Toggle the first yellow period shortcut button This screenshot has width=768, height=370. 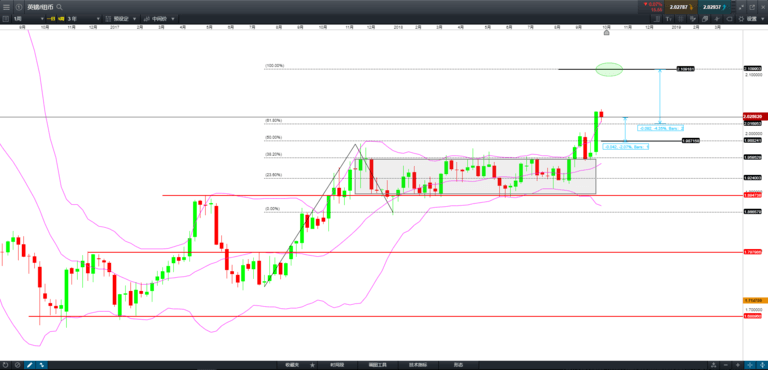(x=51, y=19)
